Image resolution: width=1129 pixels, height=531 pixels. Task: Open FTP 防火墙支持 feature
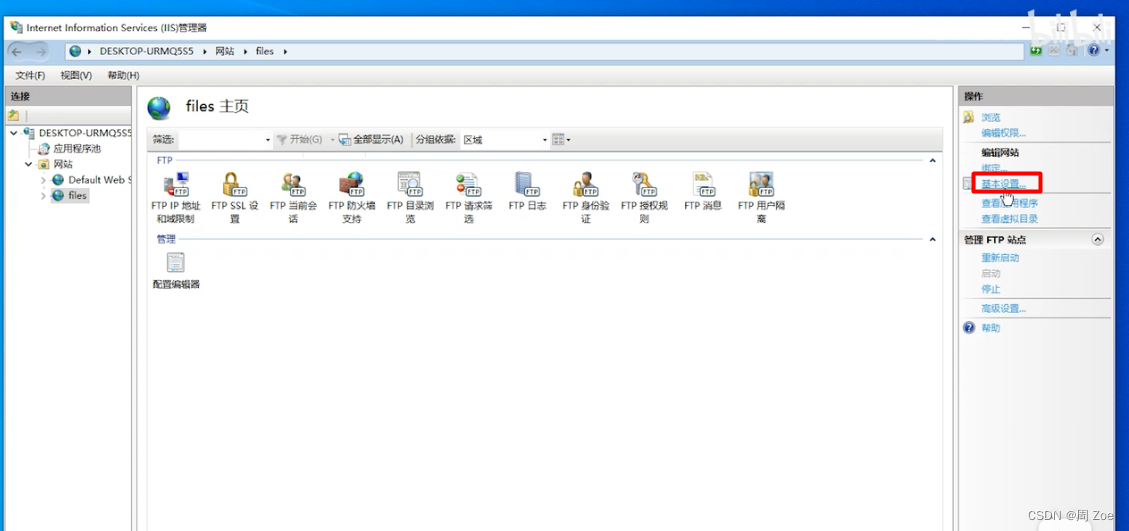tap(351, 197)
